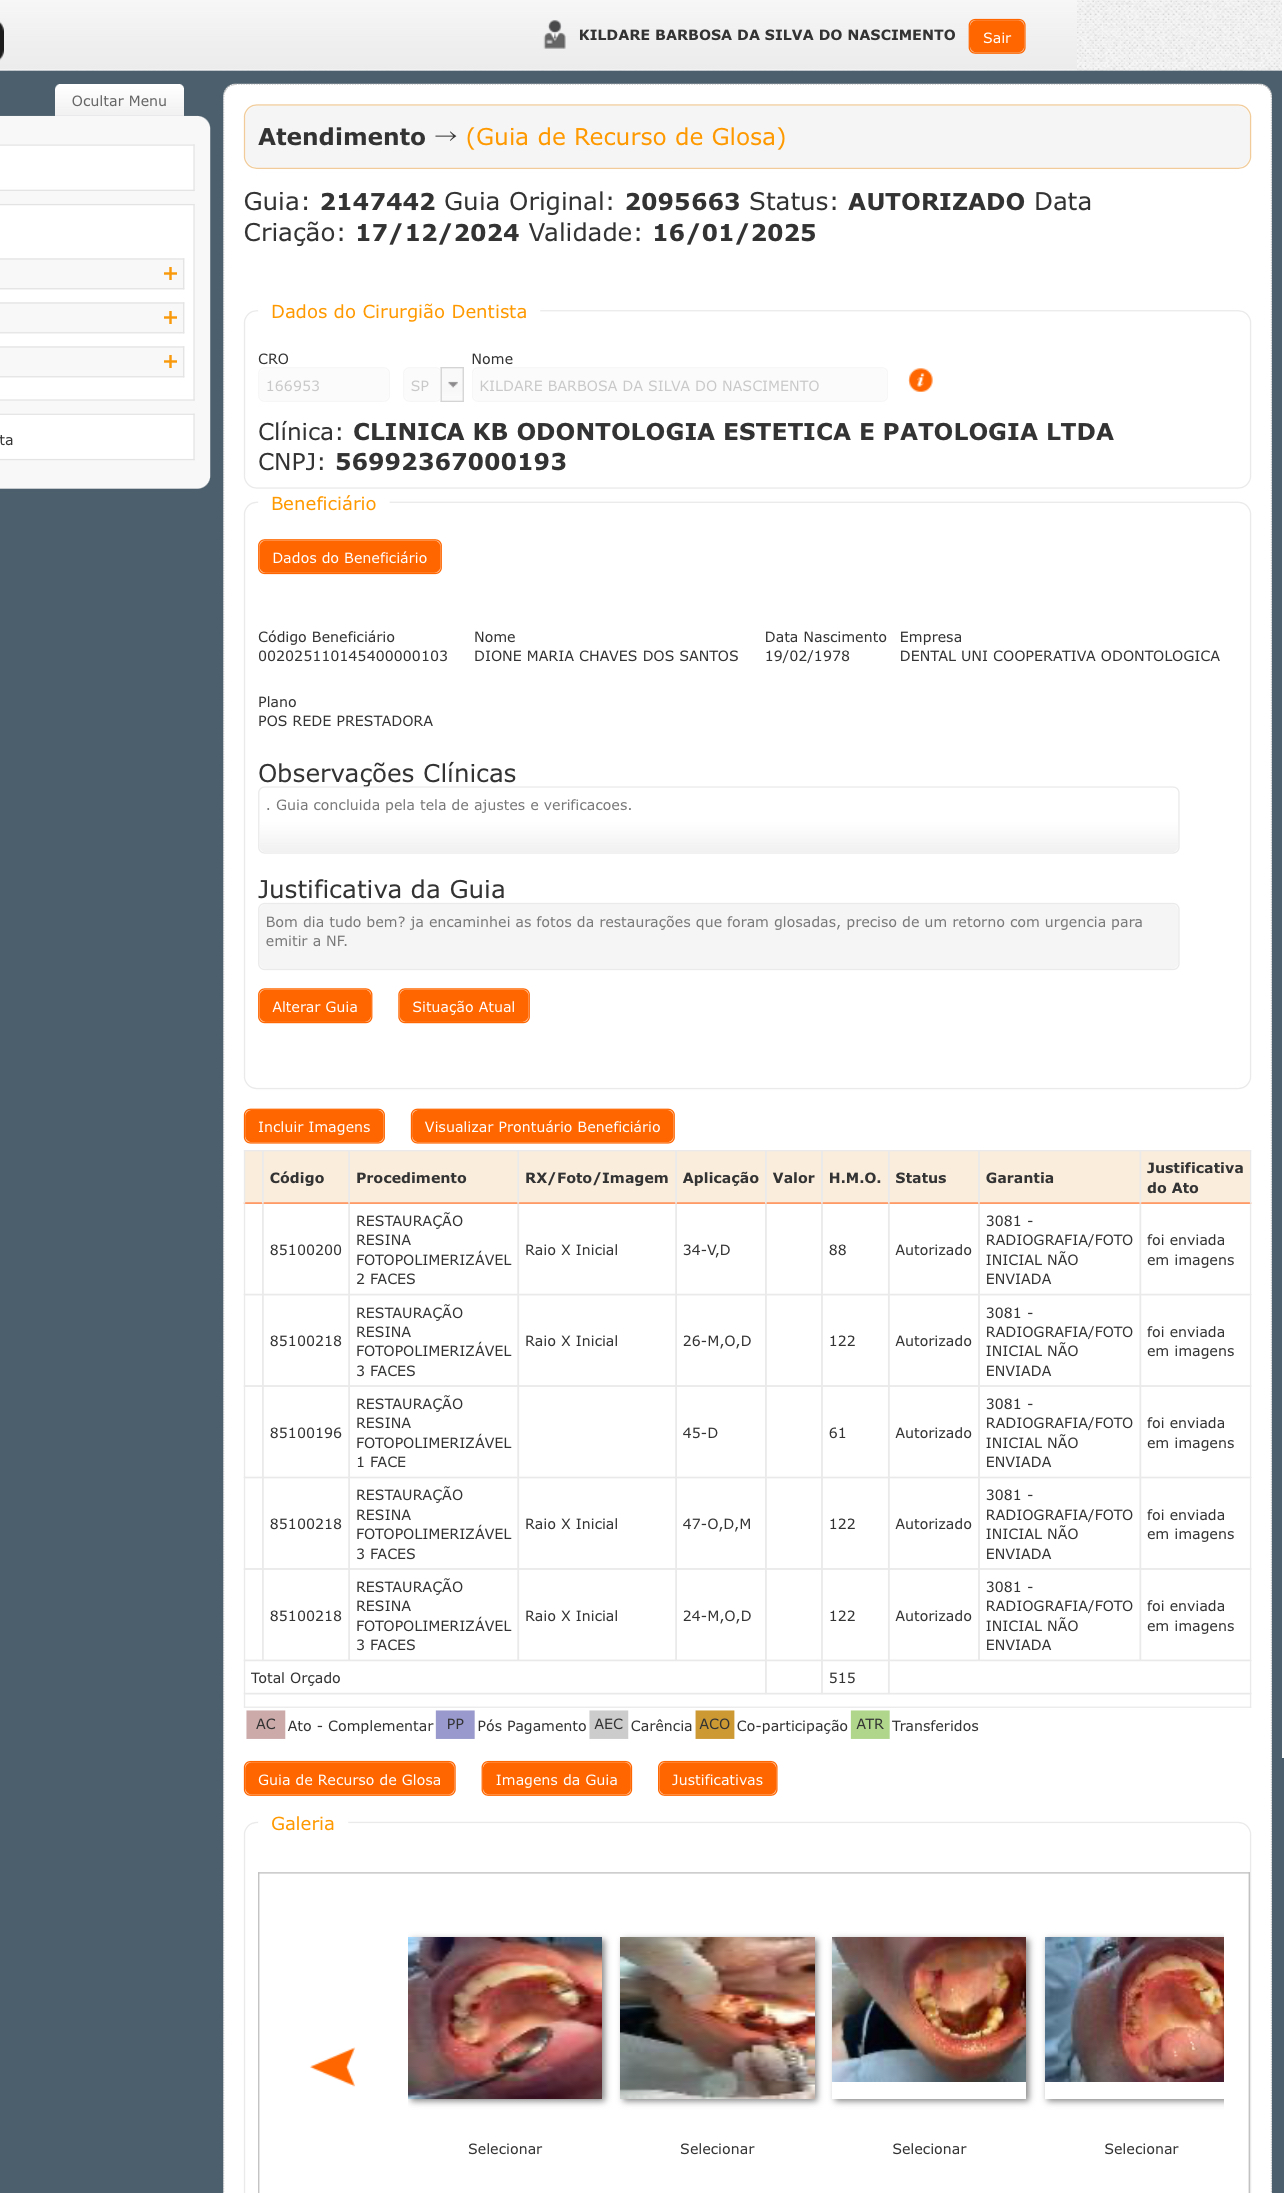Click the Justificativa da Guia text area
1284x2193 pixels.
click(x=718, y=936)
